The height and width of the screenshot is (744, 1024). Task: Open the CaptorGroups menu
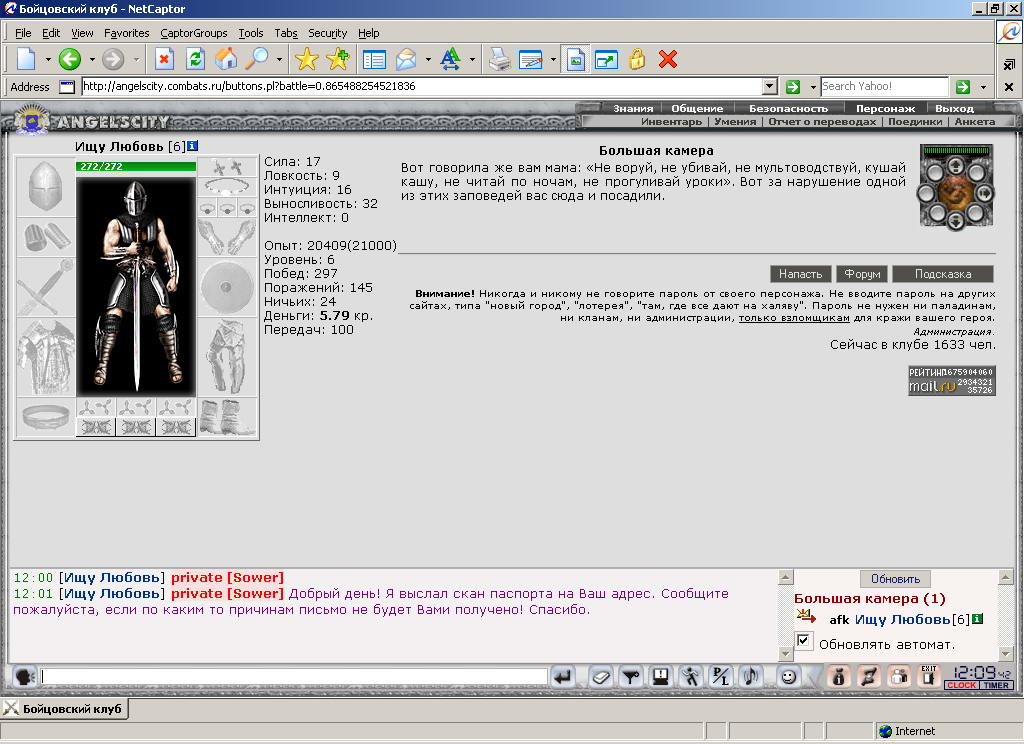(x=194, y=33)
